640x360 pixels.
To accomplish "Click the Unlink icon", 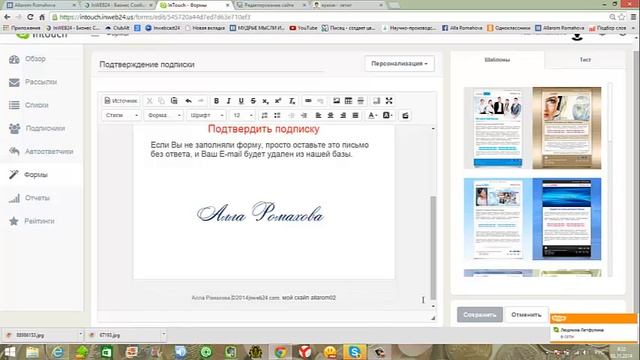I will pyautogui.click(x=320, y=101).
